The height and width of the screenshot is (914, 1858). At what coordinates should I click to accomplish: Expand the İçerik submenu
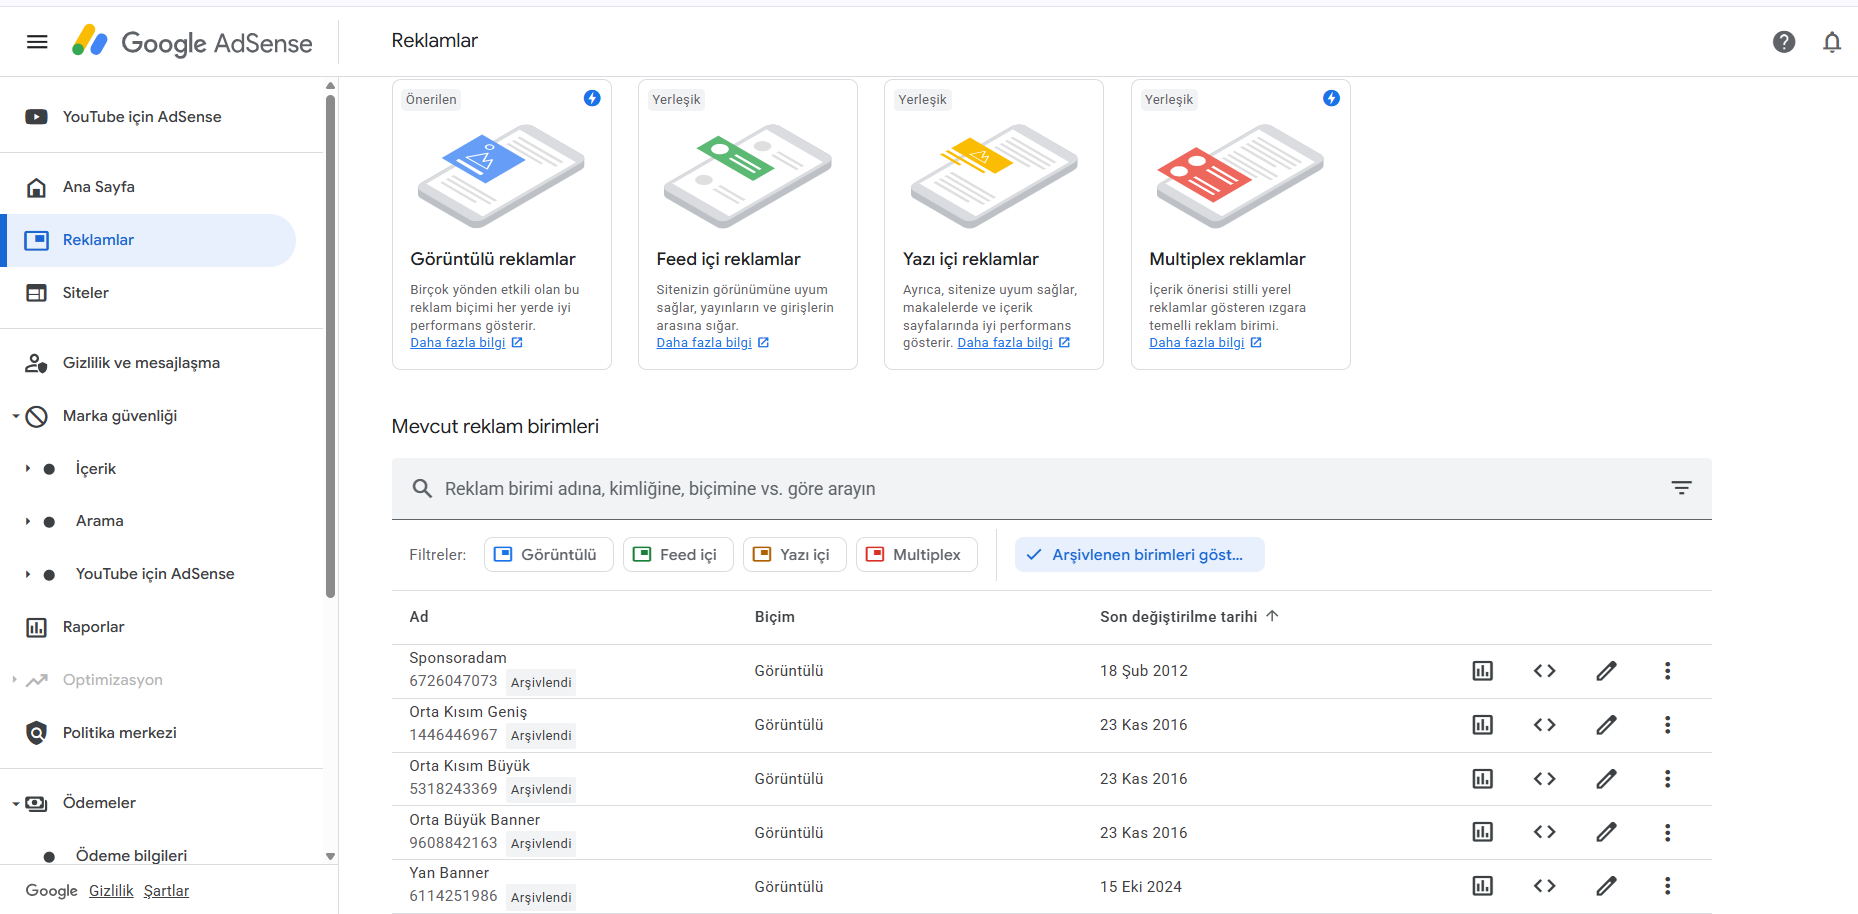point(28,469)
